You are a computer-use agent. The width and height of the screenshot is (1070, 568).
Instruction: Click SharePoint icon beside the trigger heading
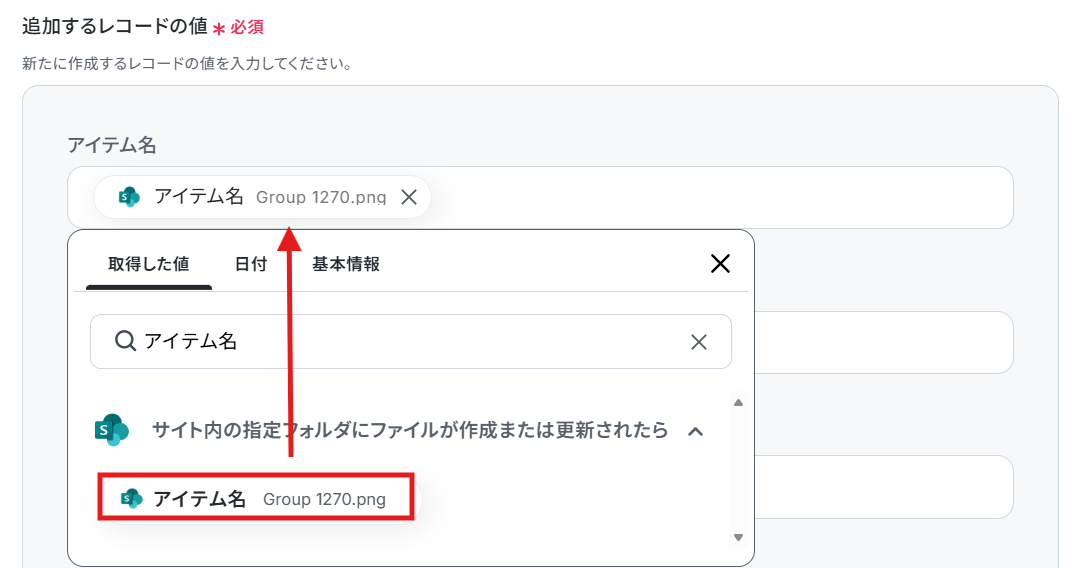112,430
